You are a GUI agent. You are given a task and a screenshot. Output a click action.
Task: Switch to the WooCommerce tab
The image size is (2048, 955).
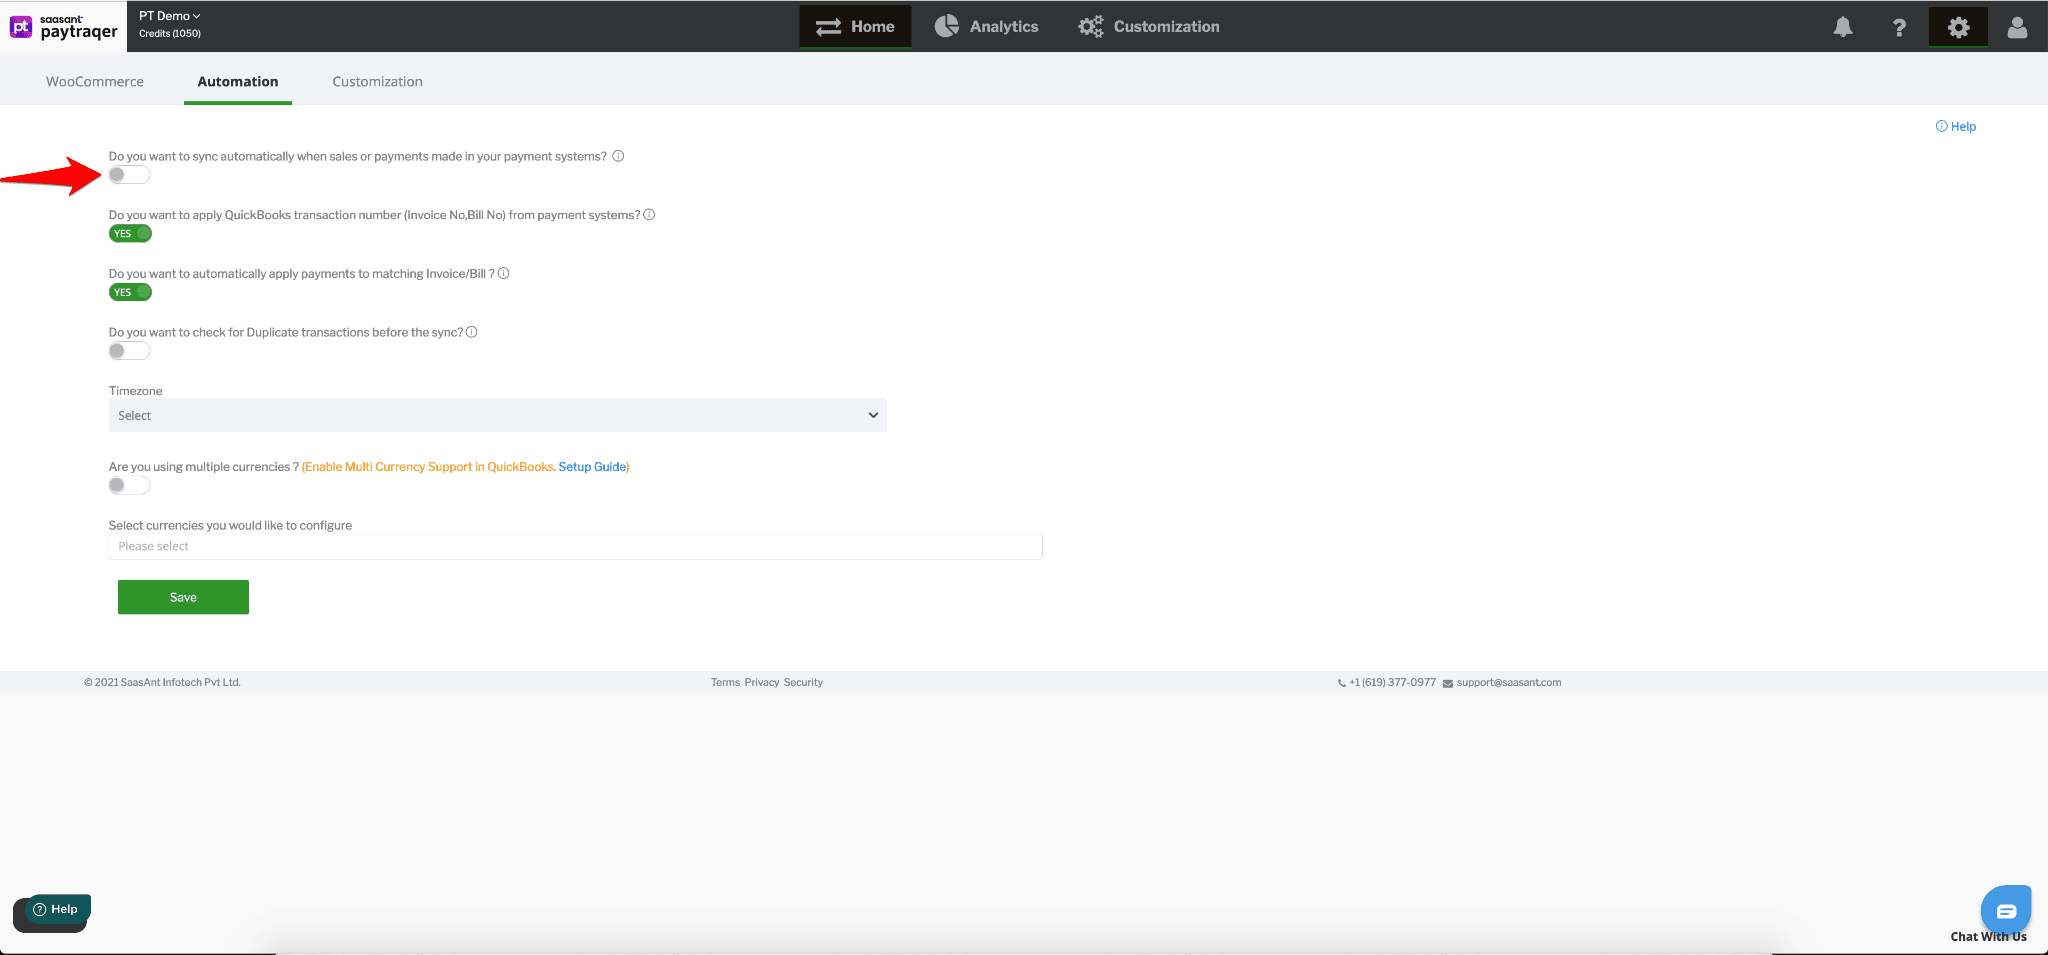(95, 82)
